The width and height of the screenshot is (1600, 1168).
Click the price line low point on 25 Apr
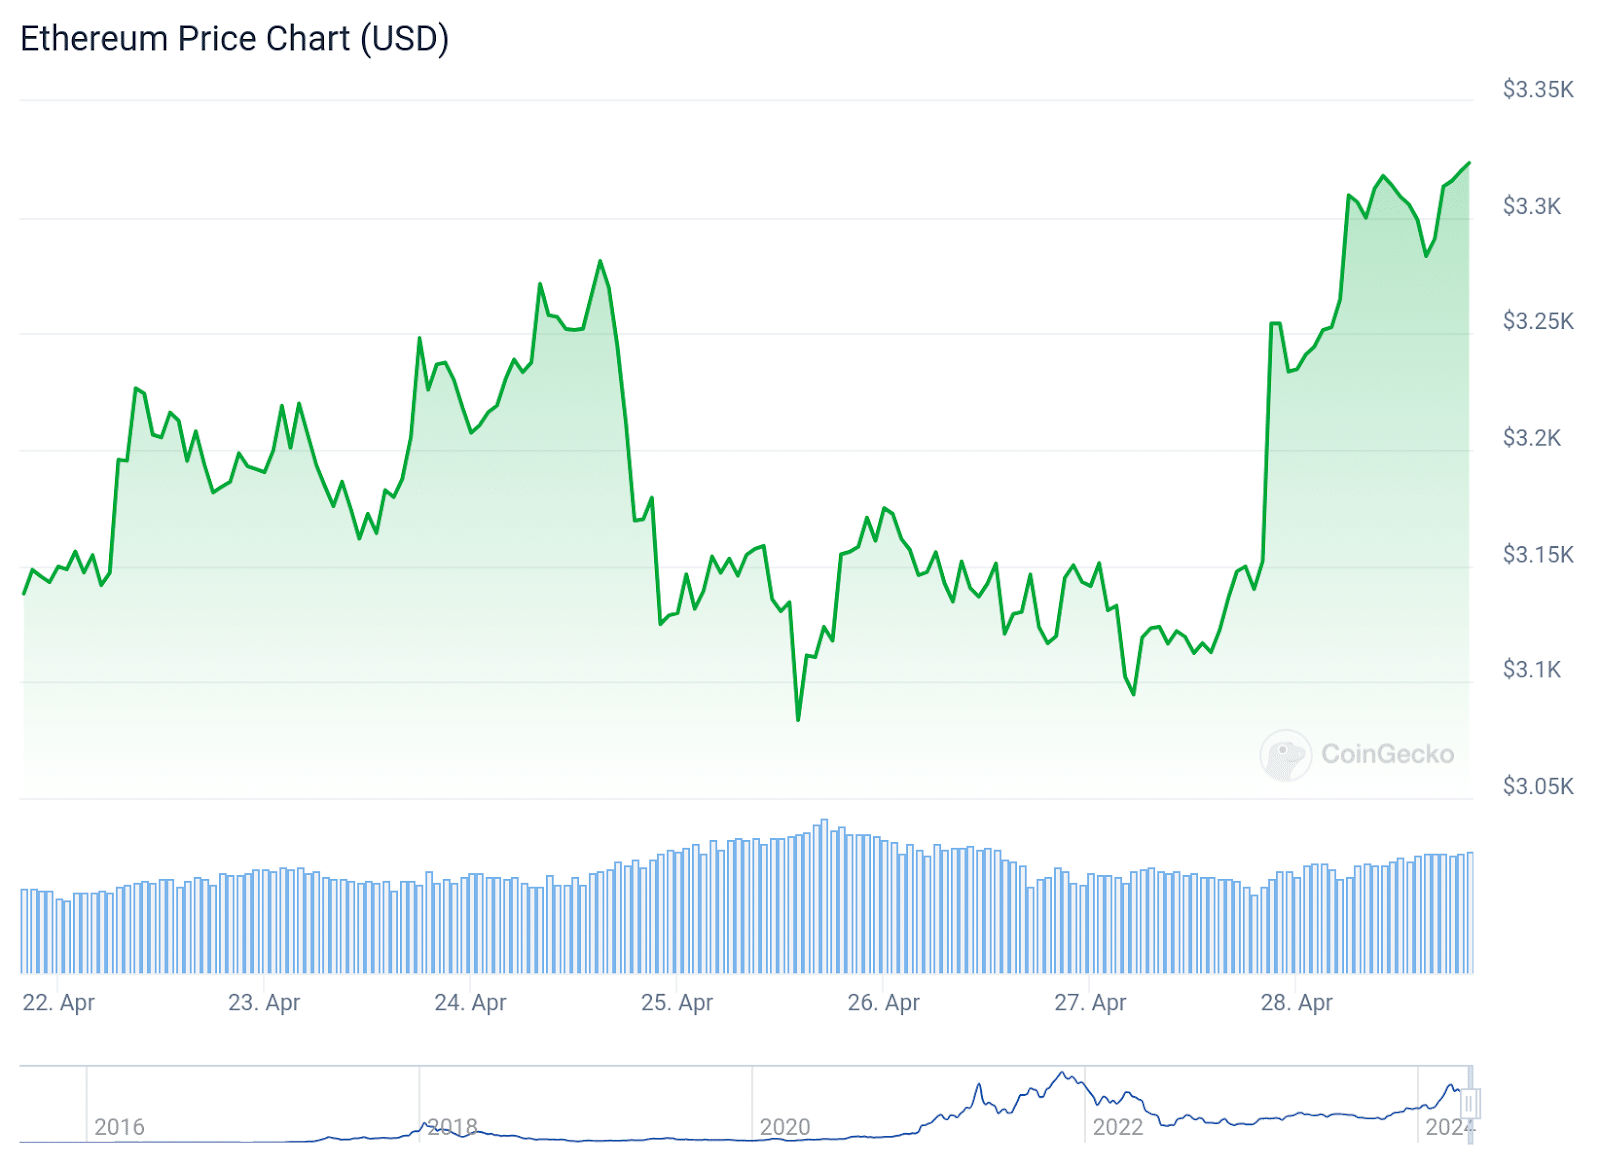(x=798, y=718)
